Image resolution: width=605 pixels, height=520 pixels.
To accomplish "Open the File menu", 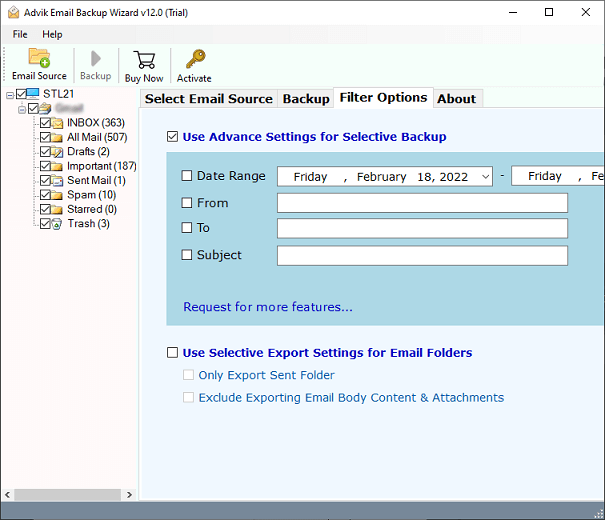I will (x=20, y=34).
